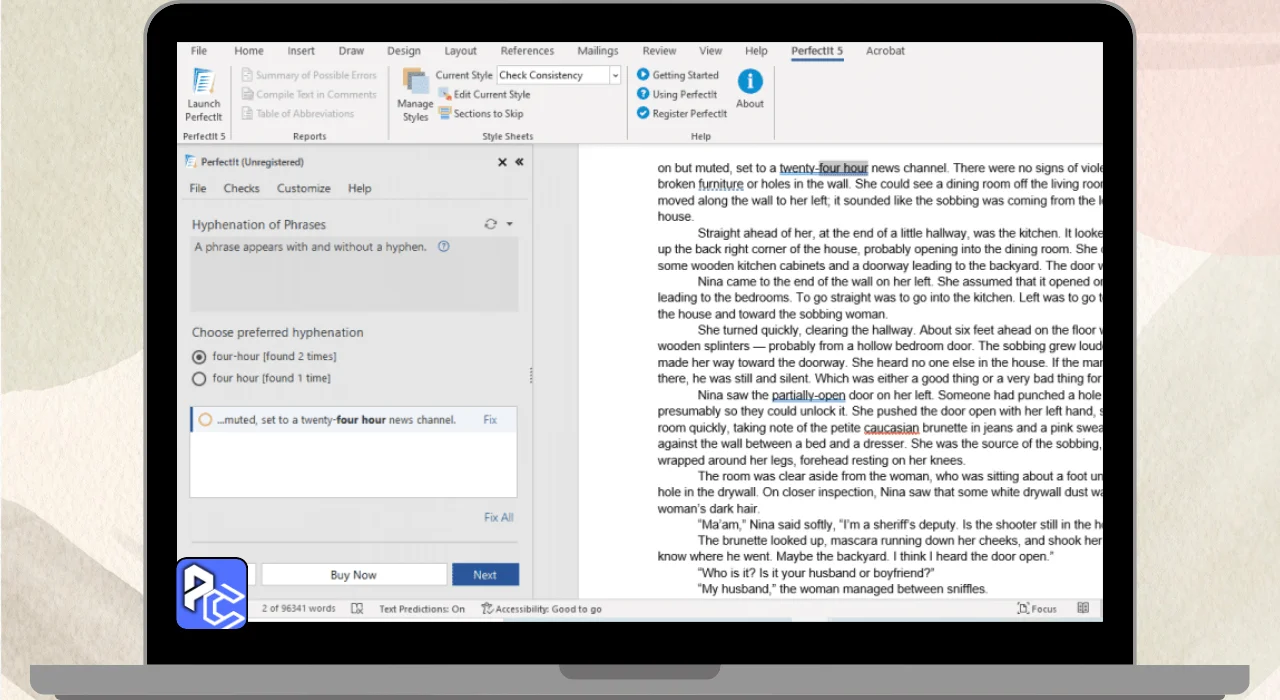
Task: Toggle the circle beside the twenty-four hour result
Action: (205, 420)
